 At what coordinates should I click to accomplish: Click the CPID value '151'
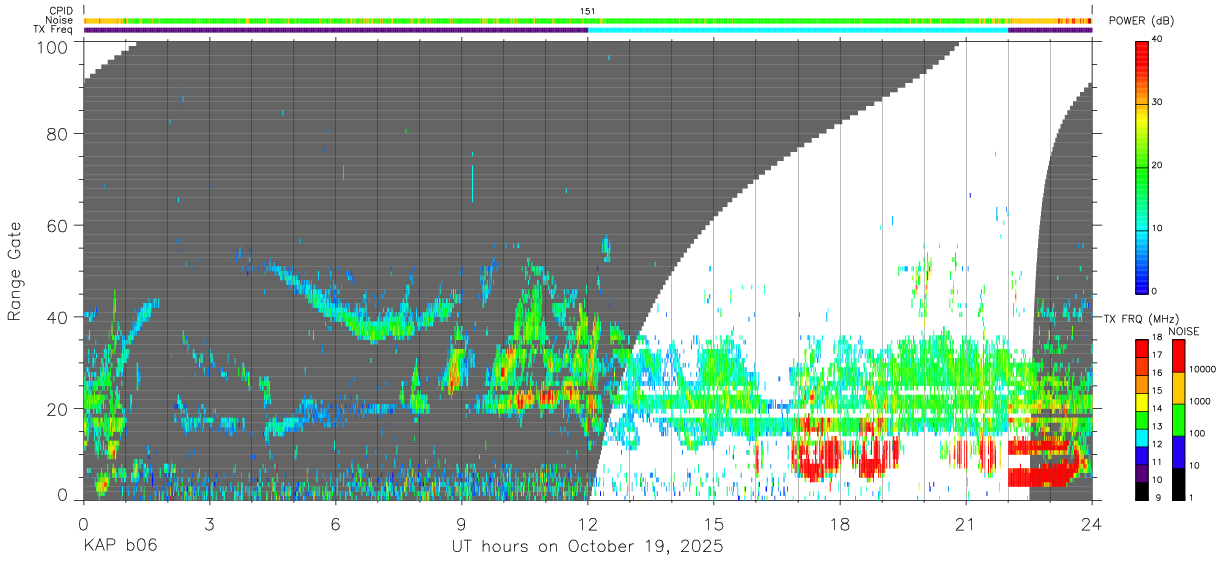(x=588, y=11)
